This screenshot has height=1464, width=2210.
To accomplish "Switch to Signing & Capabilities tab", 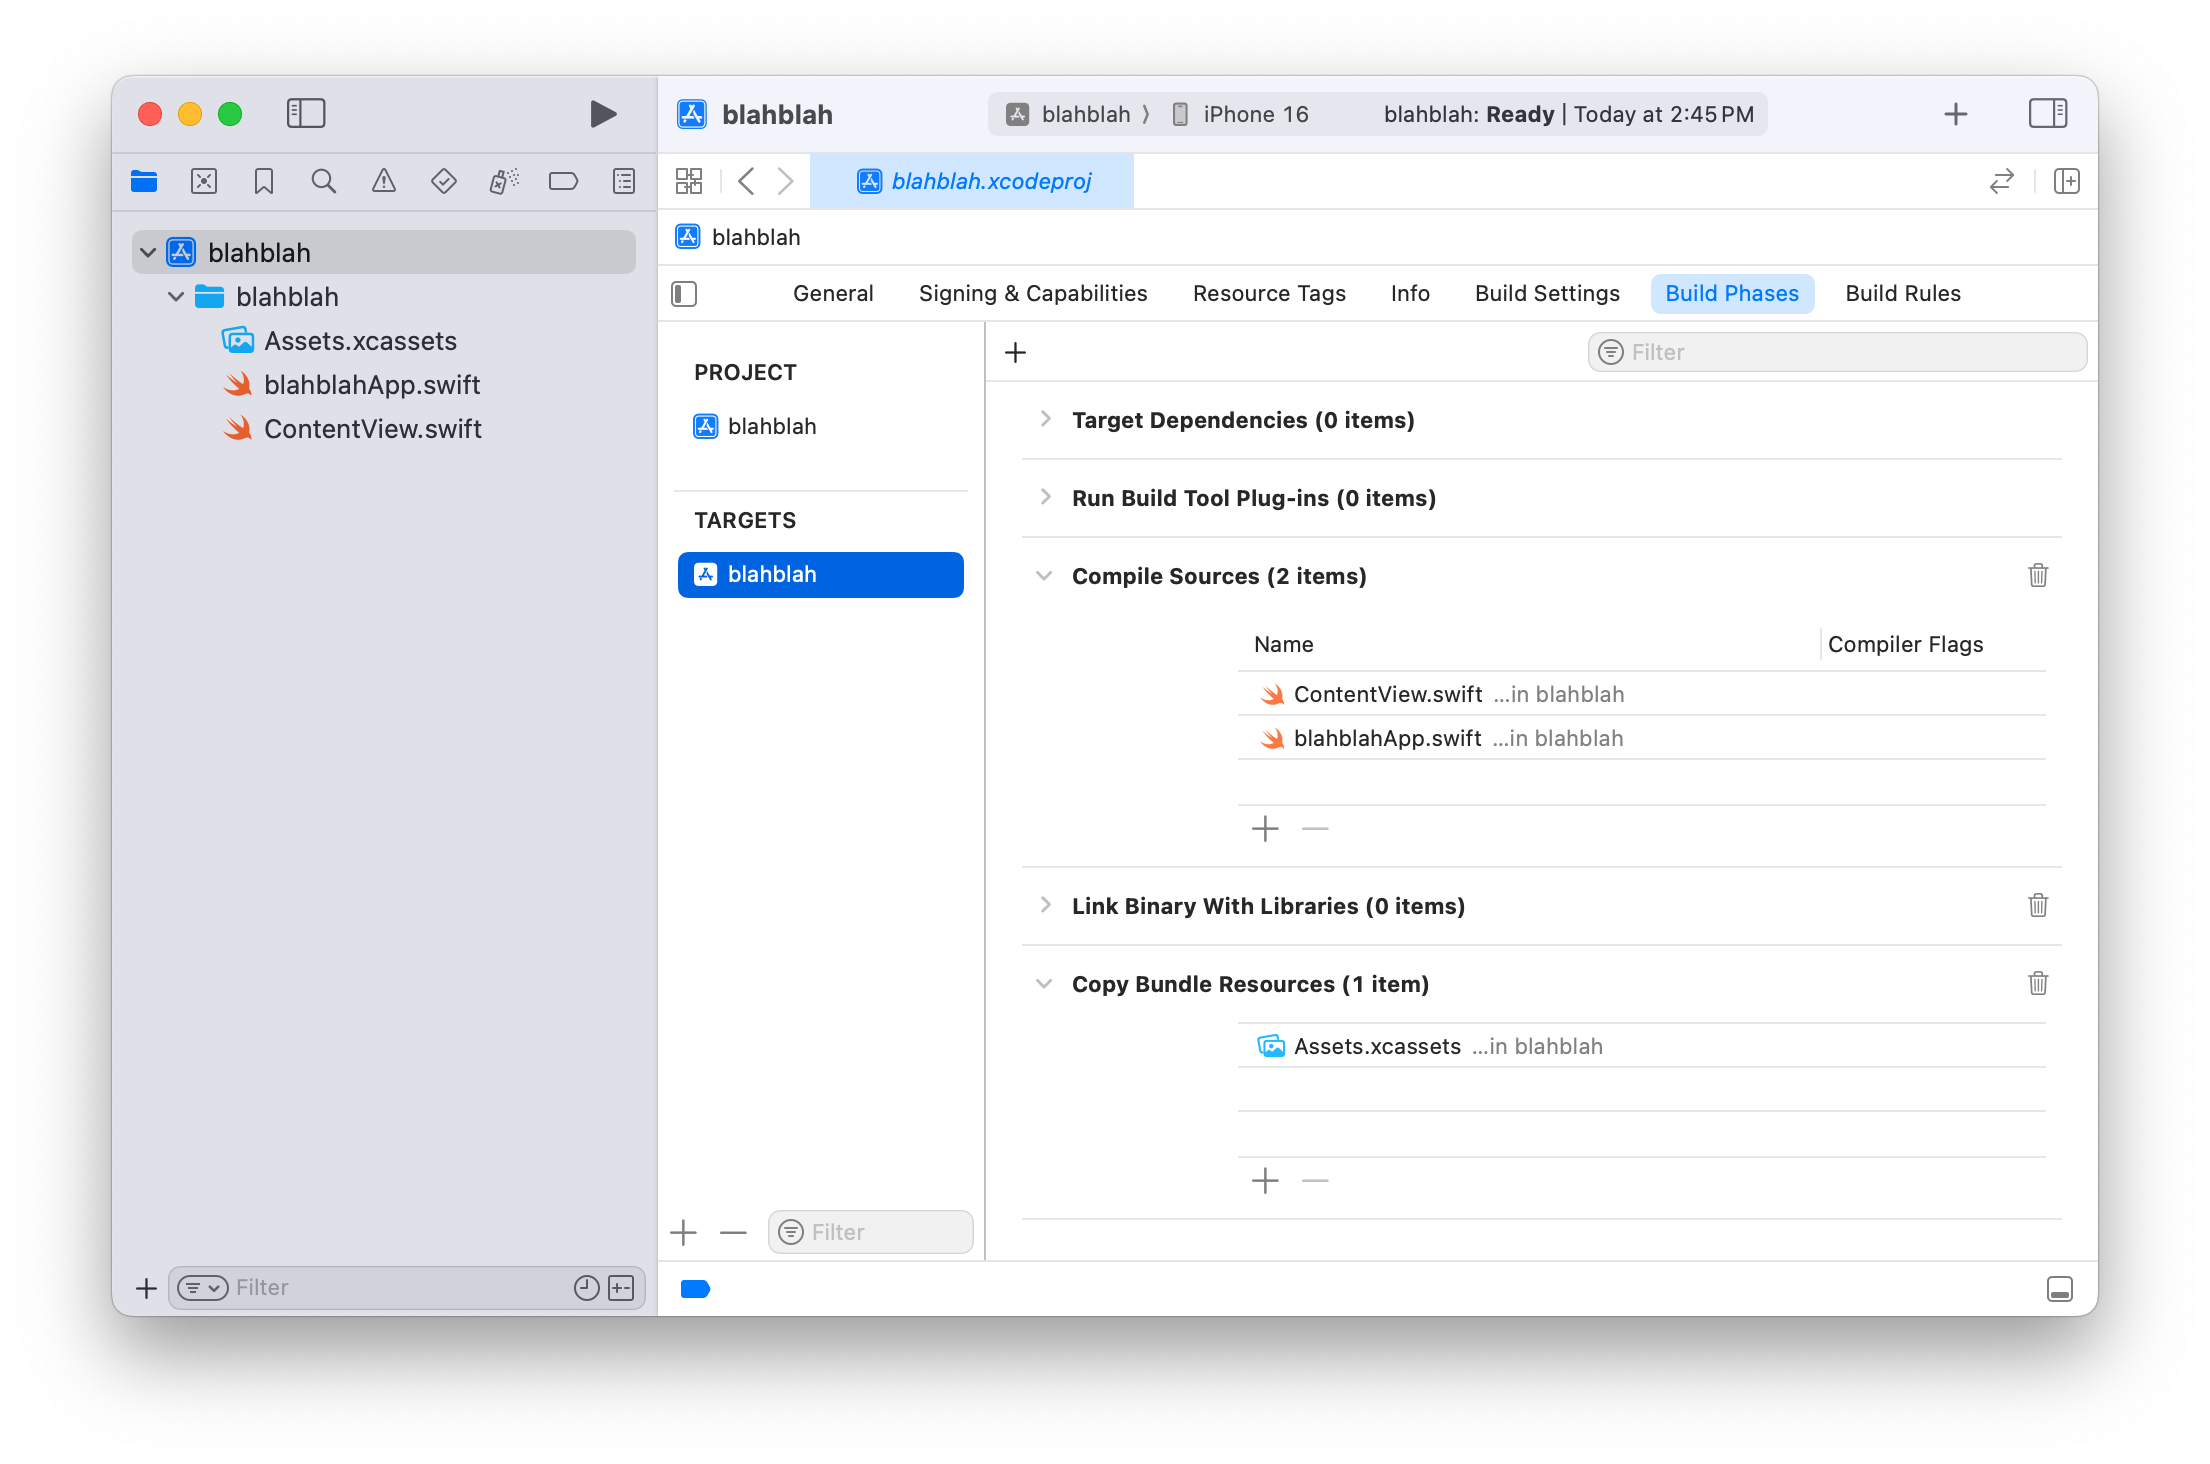I will pyautogui.click(x=1033, y=294).
